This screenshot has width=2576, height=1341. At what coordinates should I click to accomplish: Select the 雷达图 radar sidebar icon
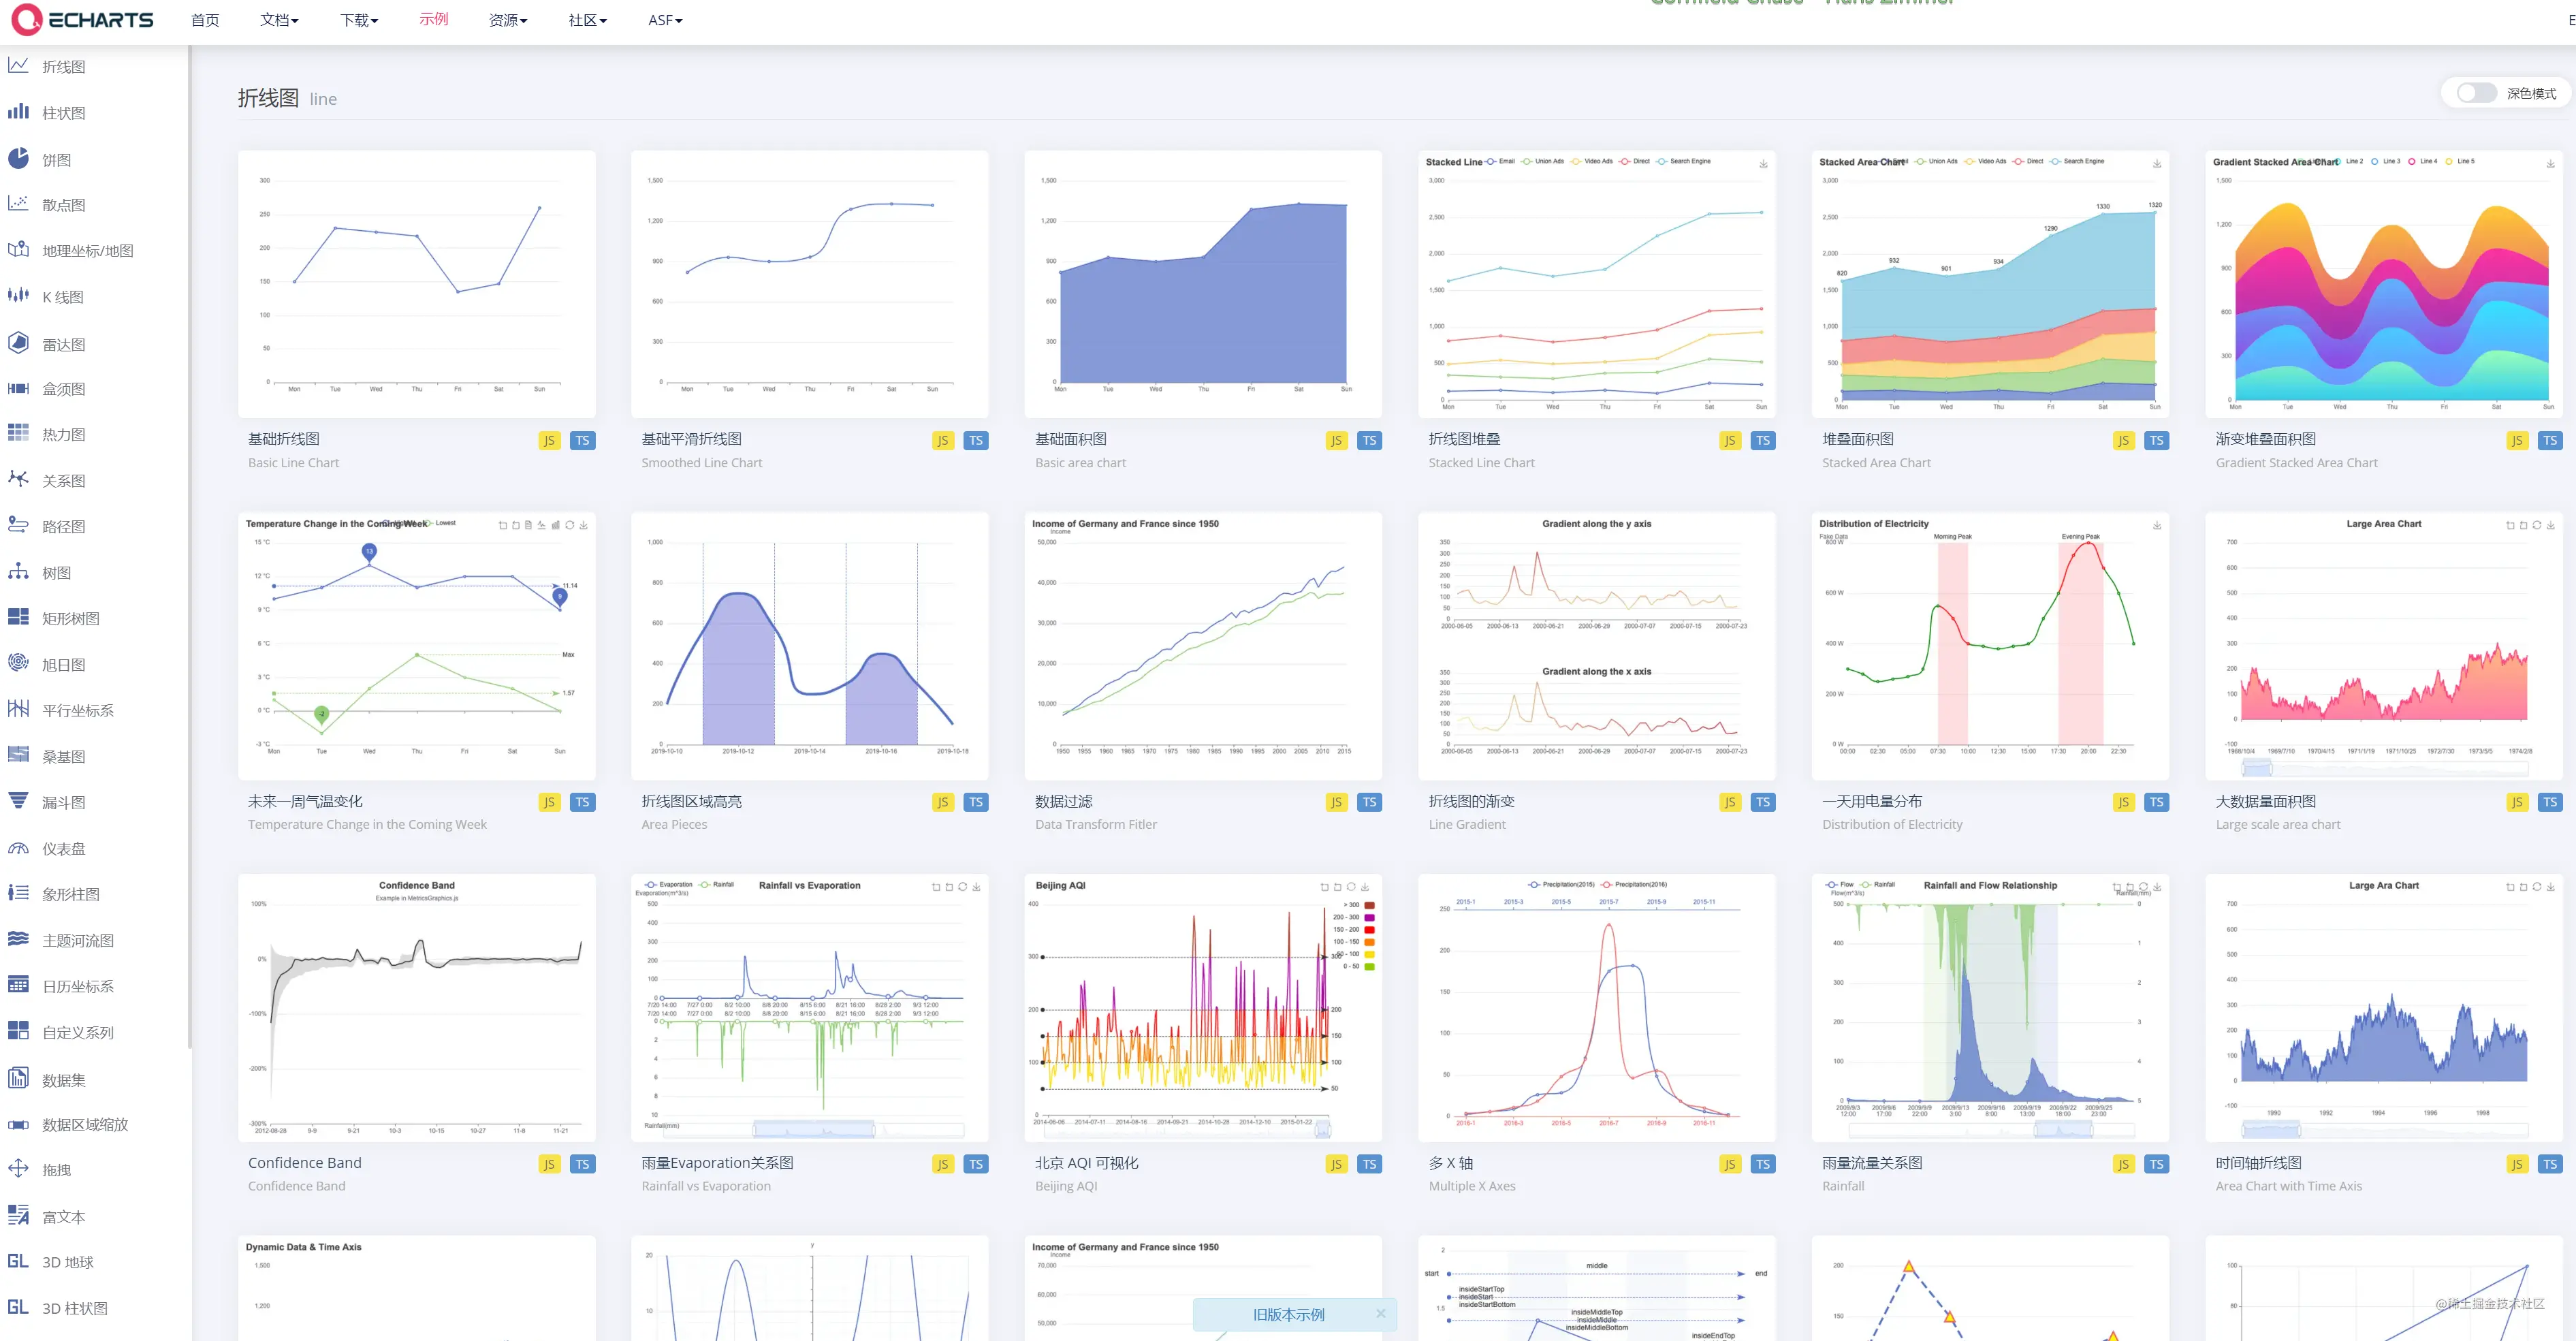[18, 343]
